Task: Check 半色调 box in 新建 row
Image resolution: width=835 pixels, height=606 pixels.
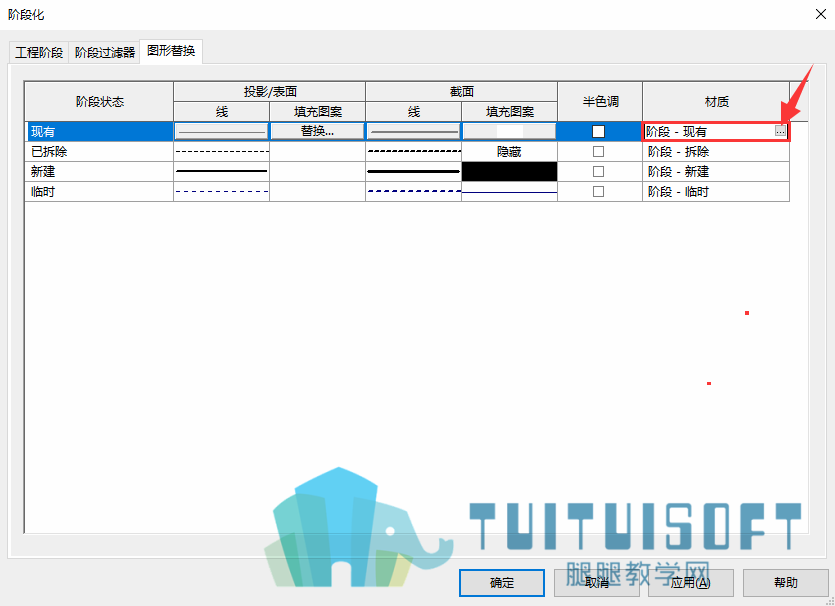Action: tap(599, 171)
